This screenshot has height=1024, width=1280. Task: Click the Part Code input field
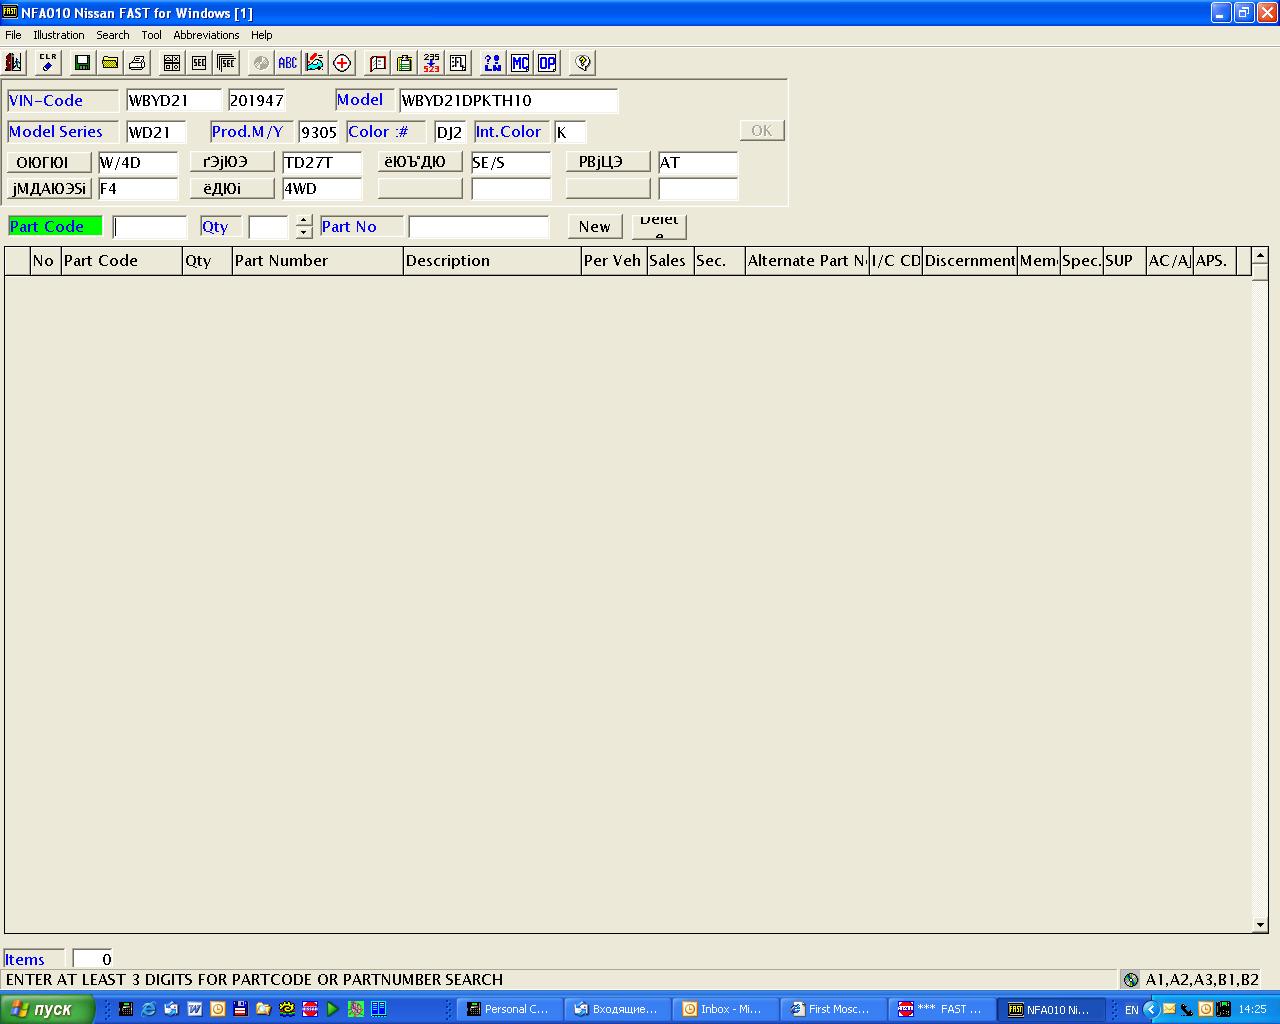coord(150,227)
